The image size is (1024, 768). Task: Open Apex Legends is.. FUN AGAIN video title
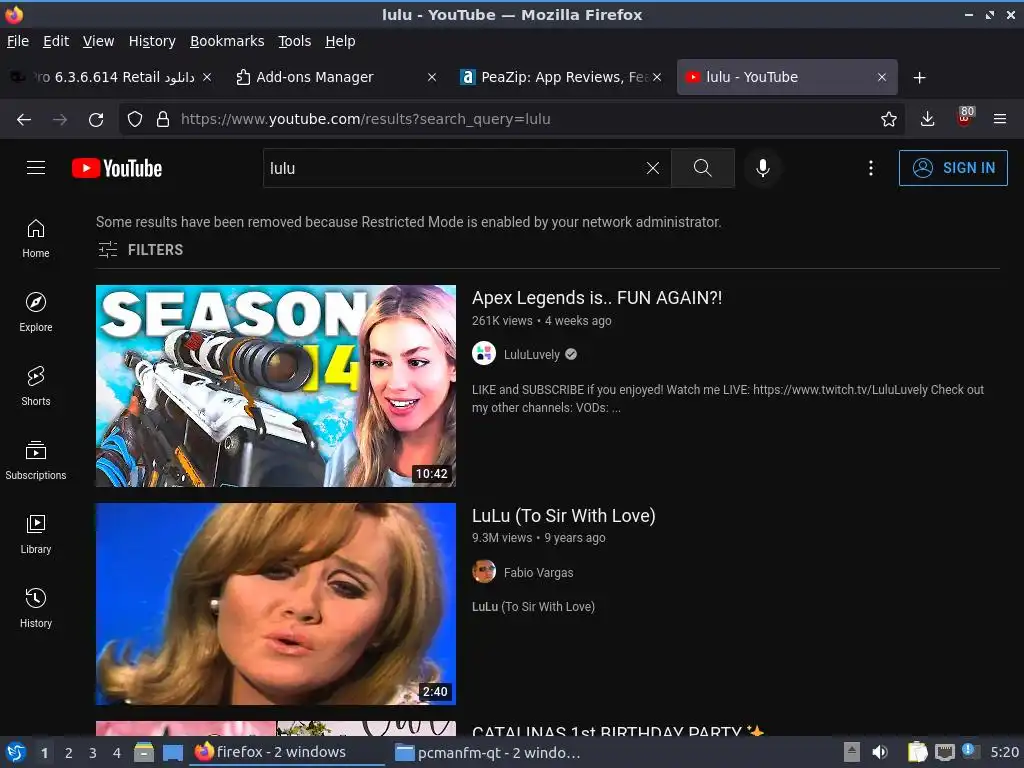(597, 298)
